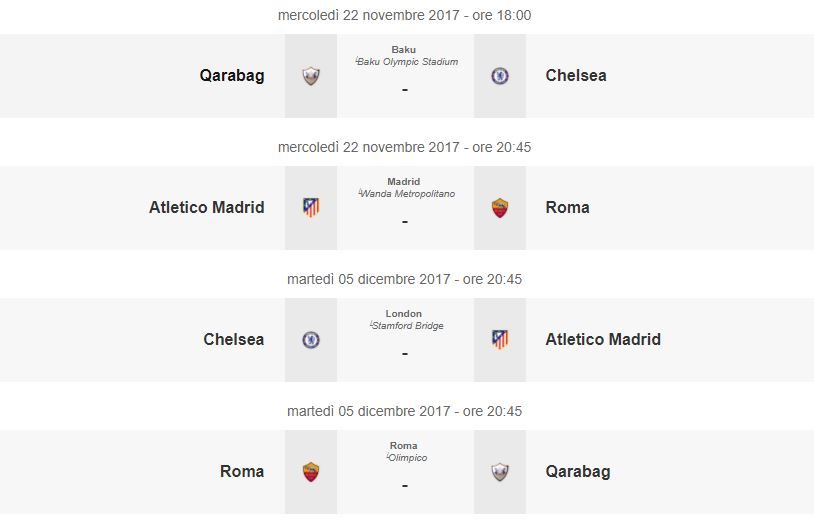Click home team Chelsea on 05 dicembre

(234, 339)
